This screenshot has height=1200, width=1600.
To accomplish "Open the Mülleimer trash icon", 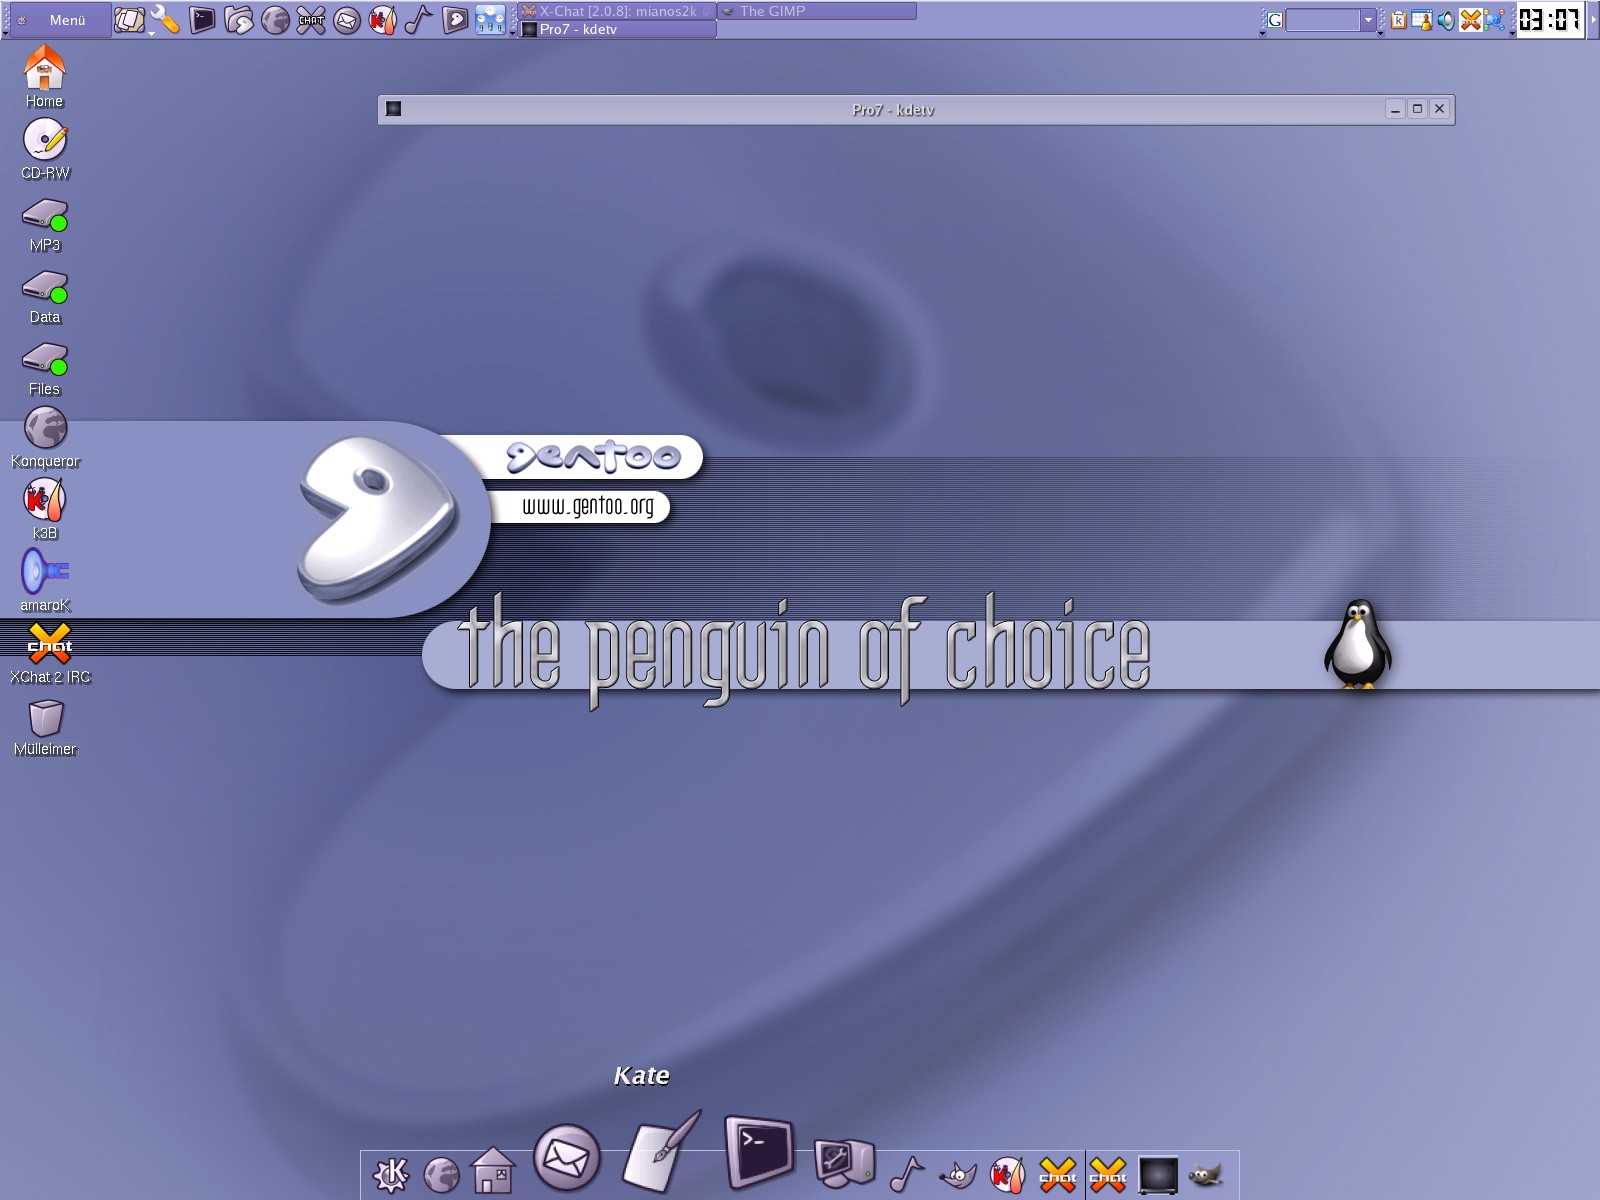I will pos(45,727).
